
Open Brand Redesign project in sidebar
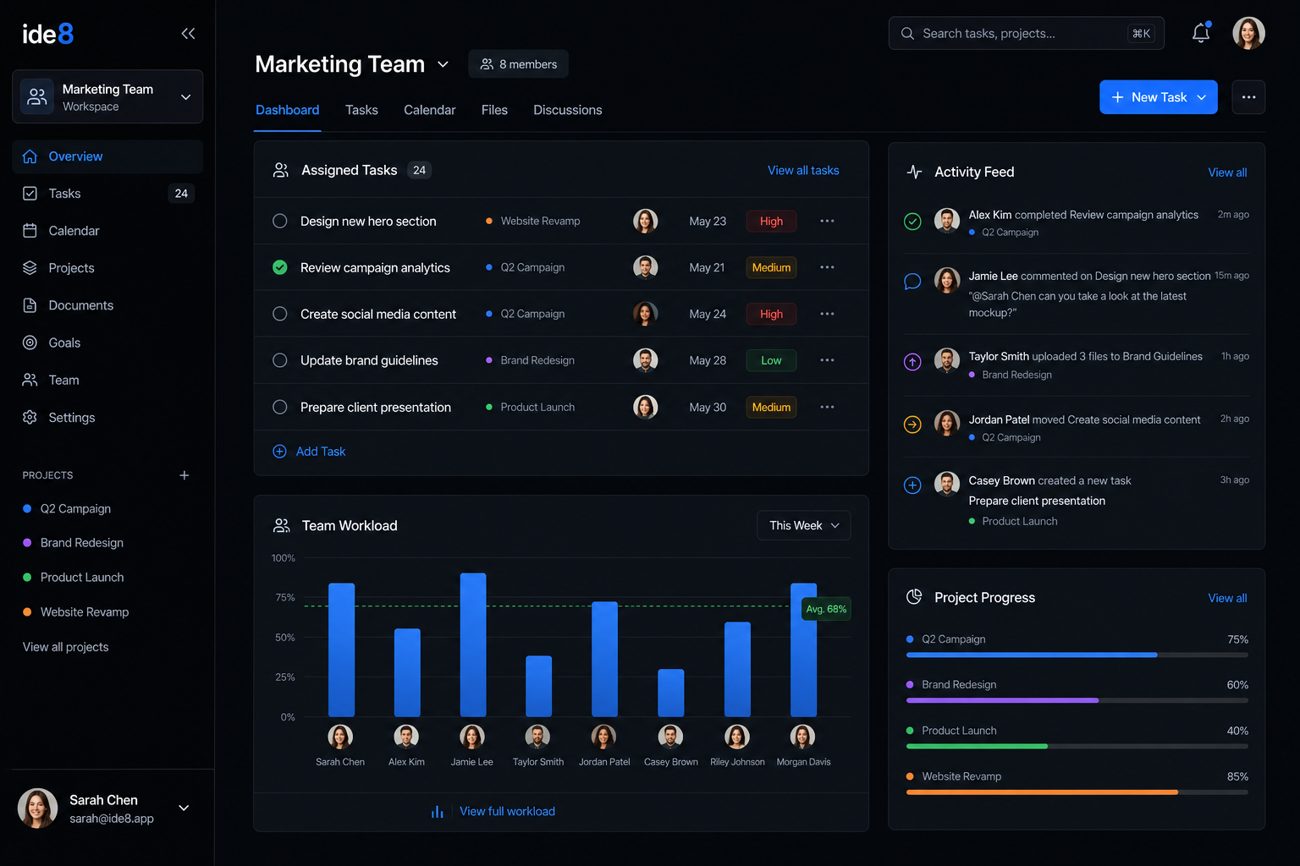pos(73,543)
